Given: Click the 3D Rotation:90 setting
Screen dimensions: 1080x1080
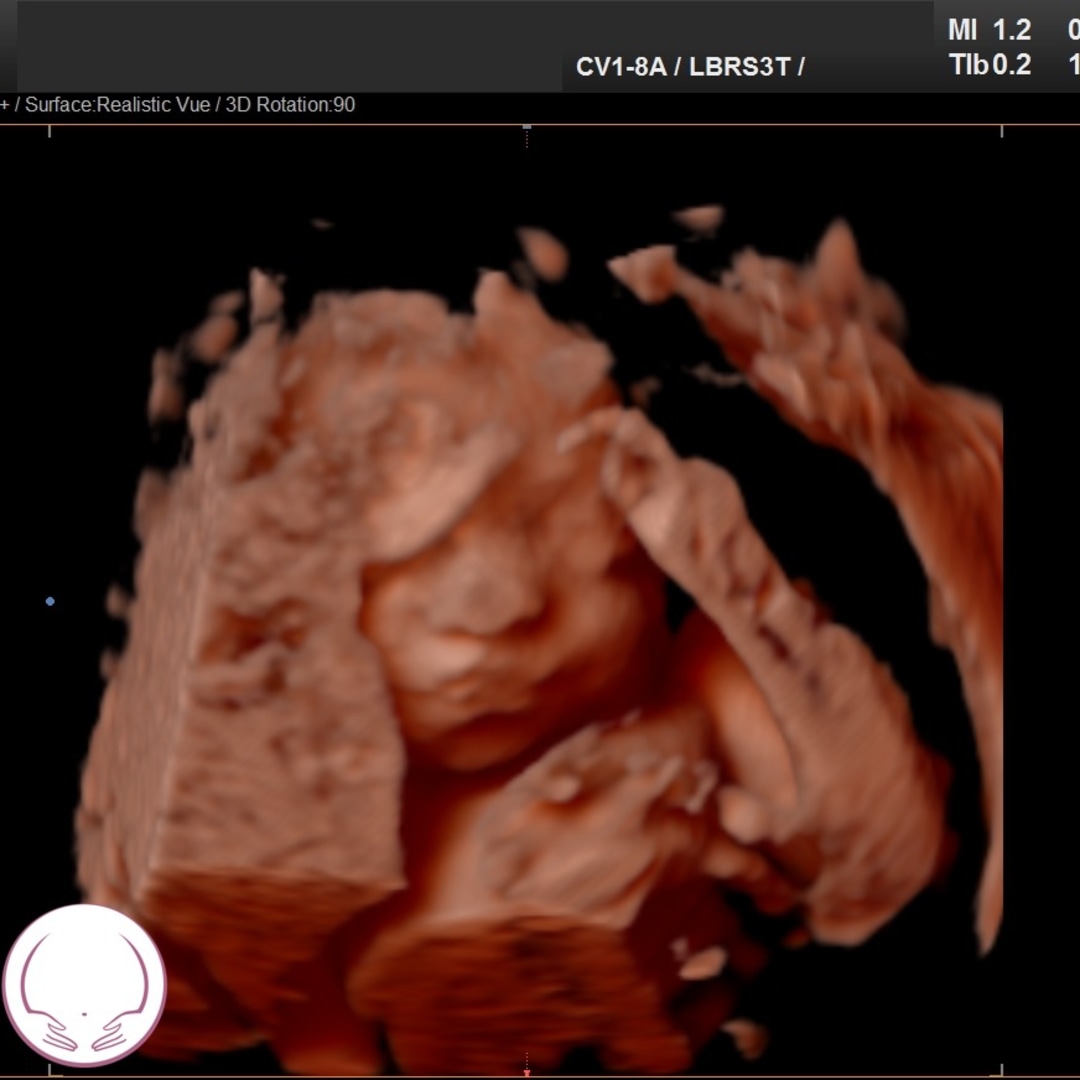Looking at the screenshot, I should pos(290,105).
